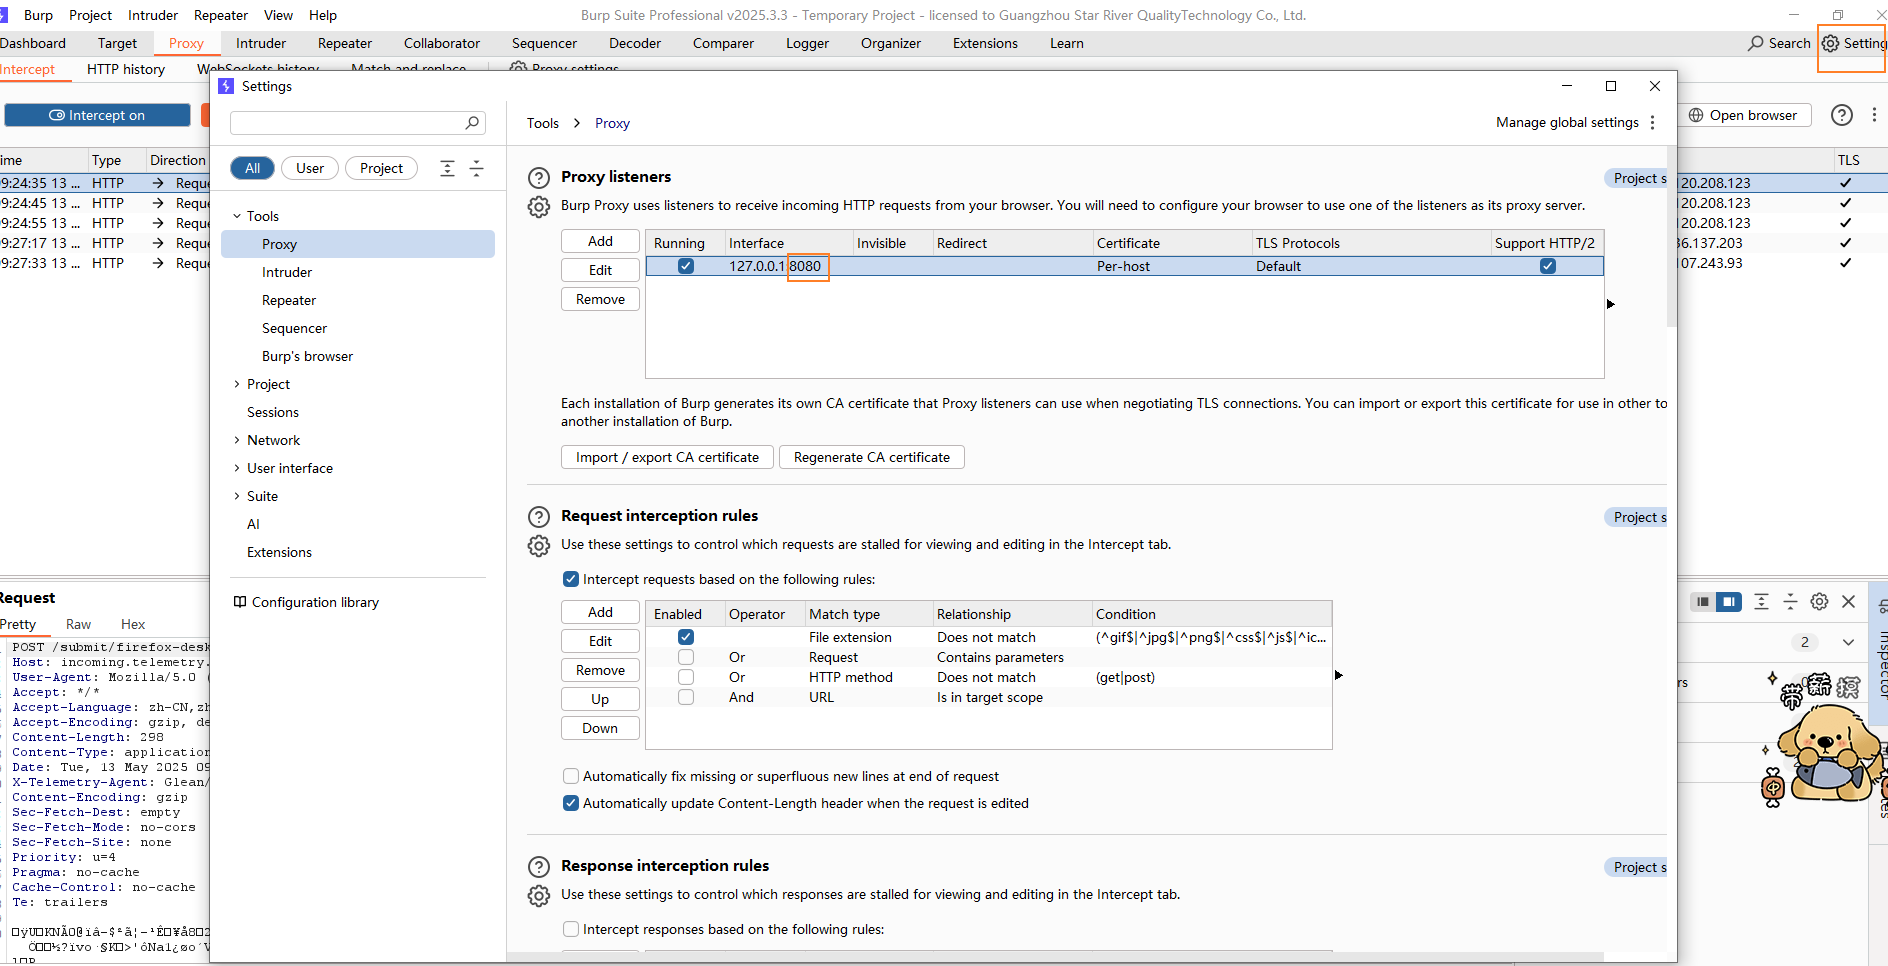Click the settings search magnifier icon

(472, 122)
